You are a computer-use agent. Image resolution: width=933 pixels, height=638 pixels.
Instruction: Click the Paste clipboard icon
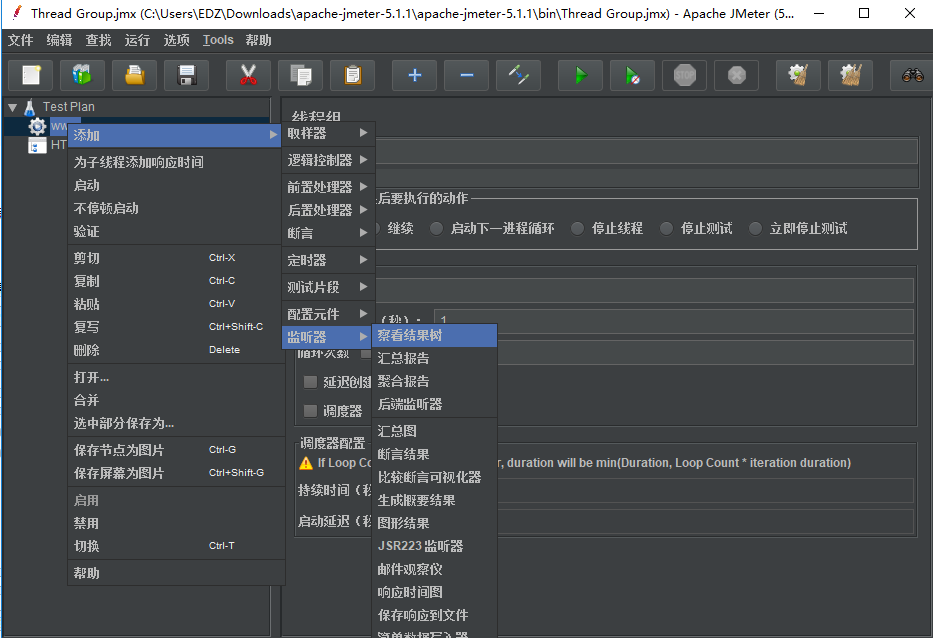point(352,76)
